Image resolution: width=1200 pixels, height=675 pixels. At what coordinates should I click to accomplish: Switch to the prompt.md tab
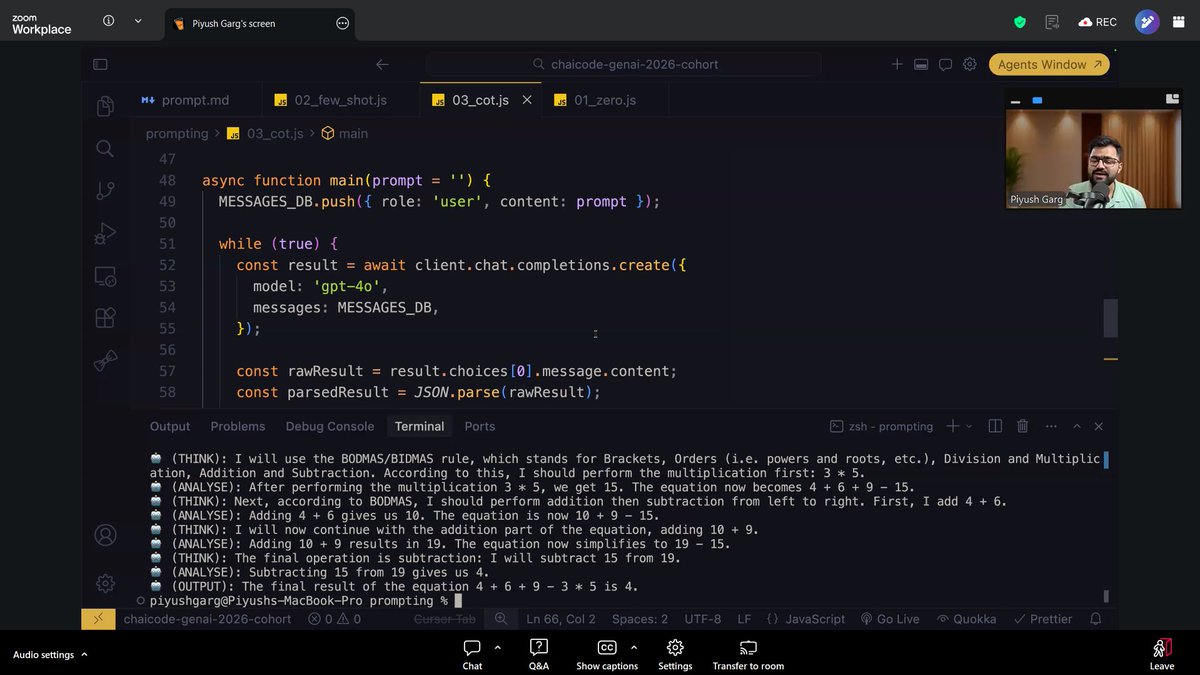point(195,100)
